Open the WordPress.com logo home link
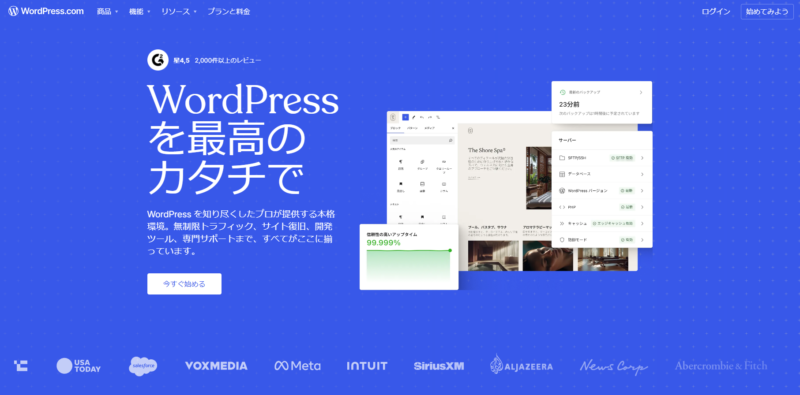Image resolution: width=800 pixels, height=395 pixels. tap(46, 11)
